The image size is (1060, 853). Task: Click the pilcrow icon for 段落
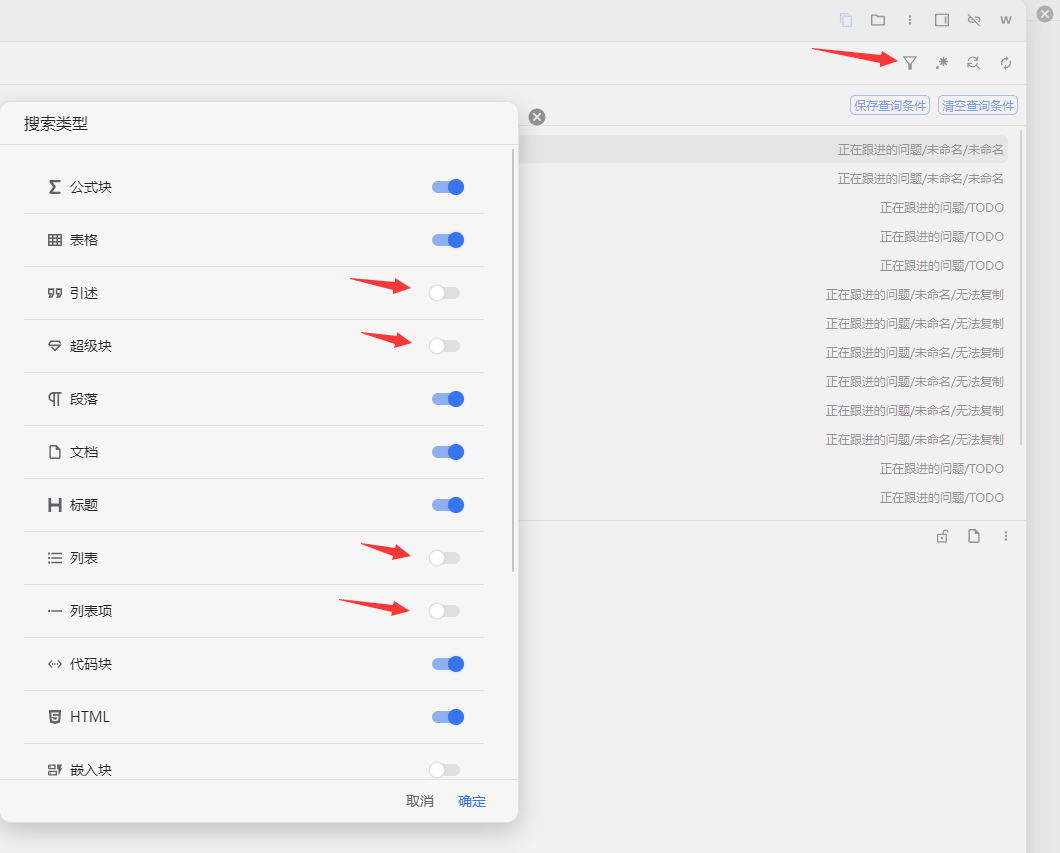(x=55, y=399)
